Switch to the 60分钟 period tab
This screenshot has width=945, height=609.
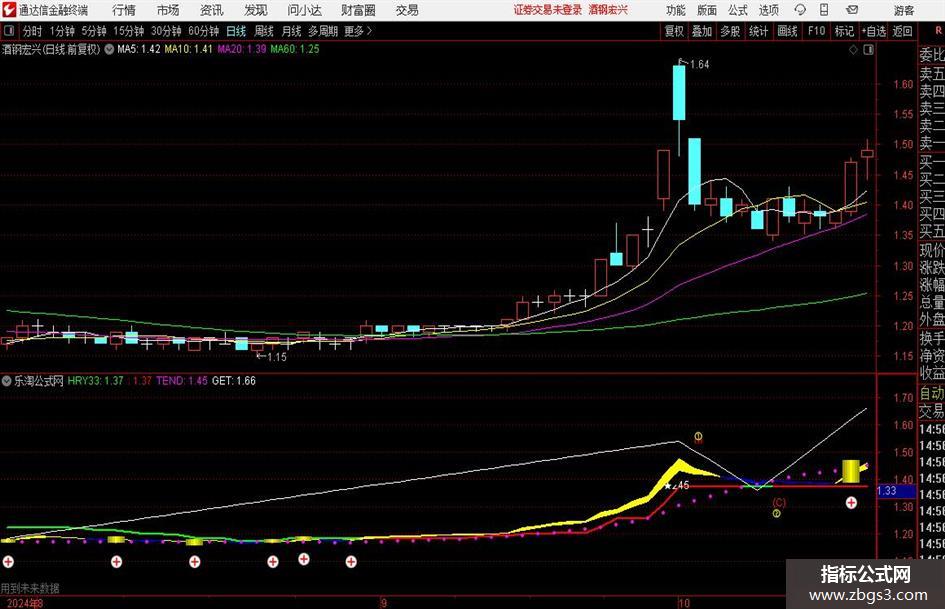204,31
